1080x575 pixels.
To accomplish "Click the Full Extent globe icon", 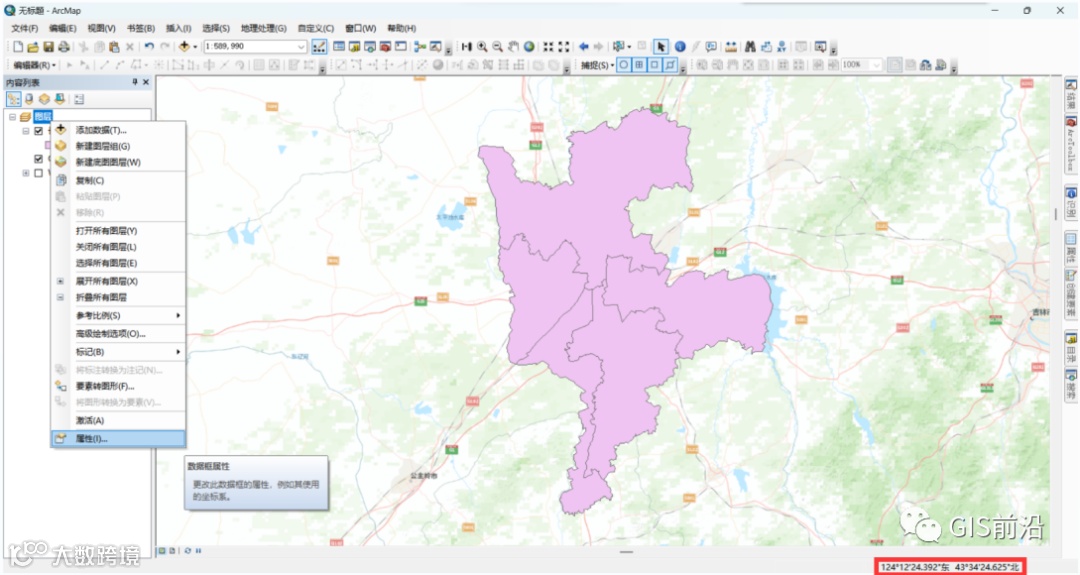I will point(529,47).
